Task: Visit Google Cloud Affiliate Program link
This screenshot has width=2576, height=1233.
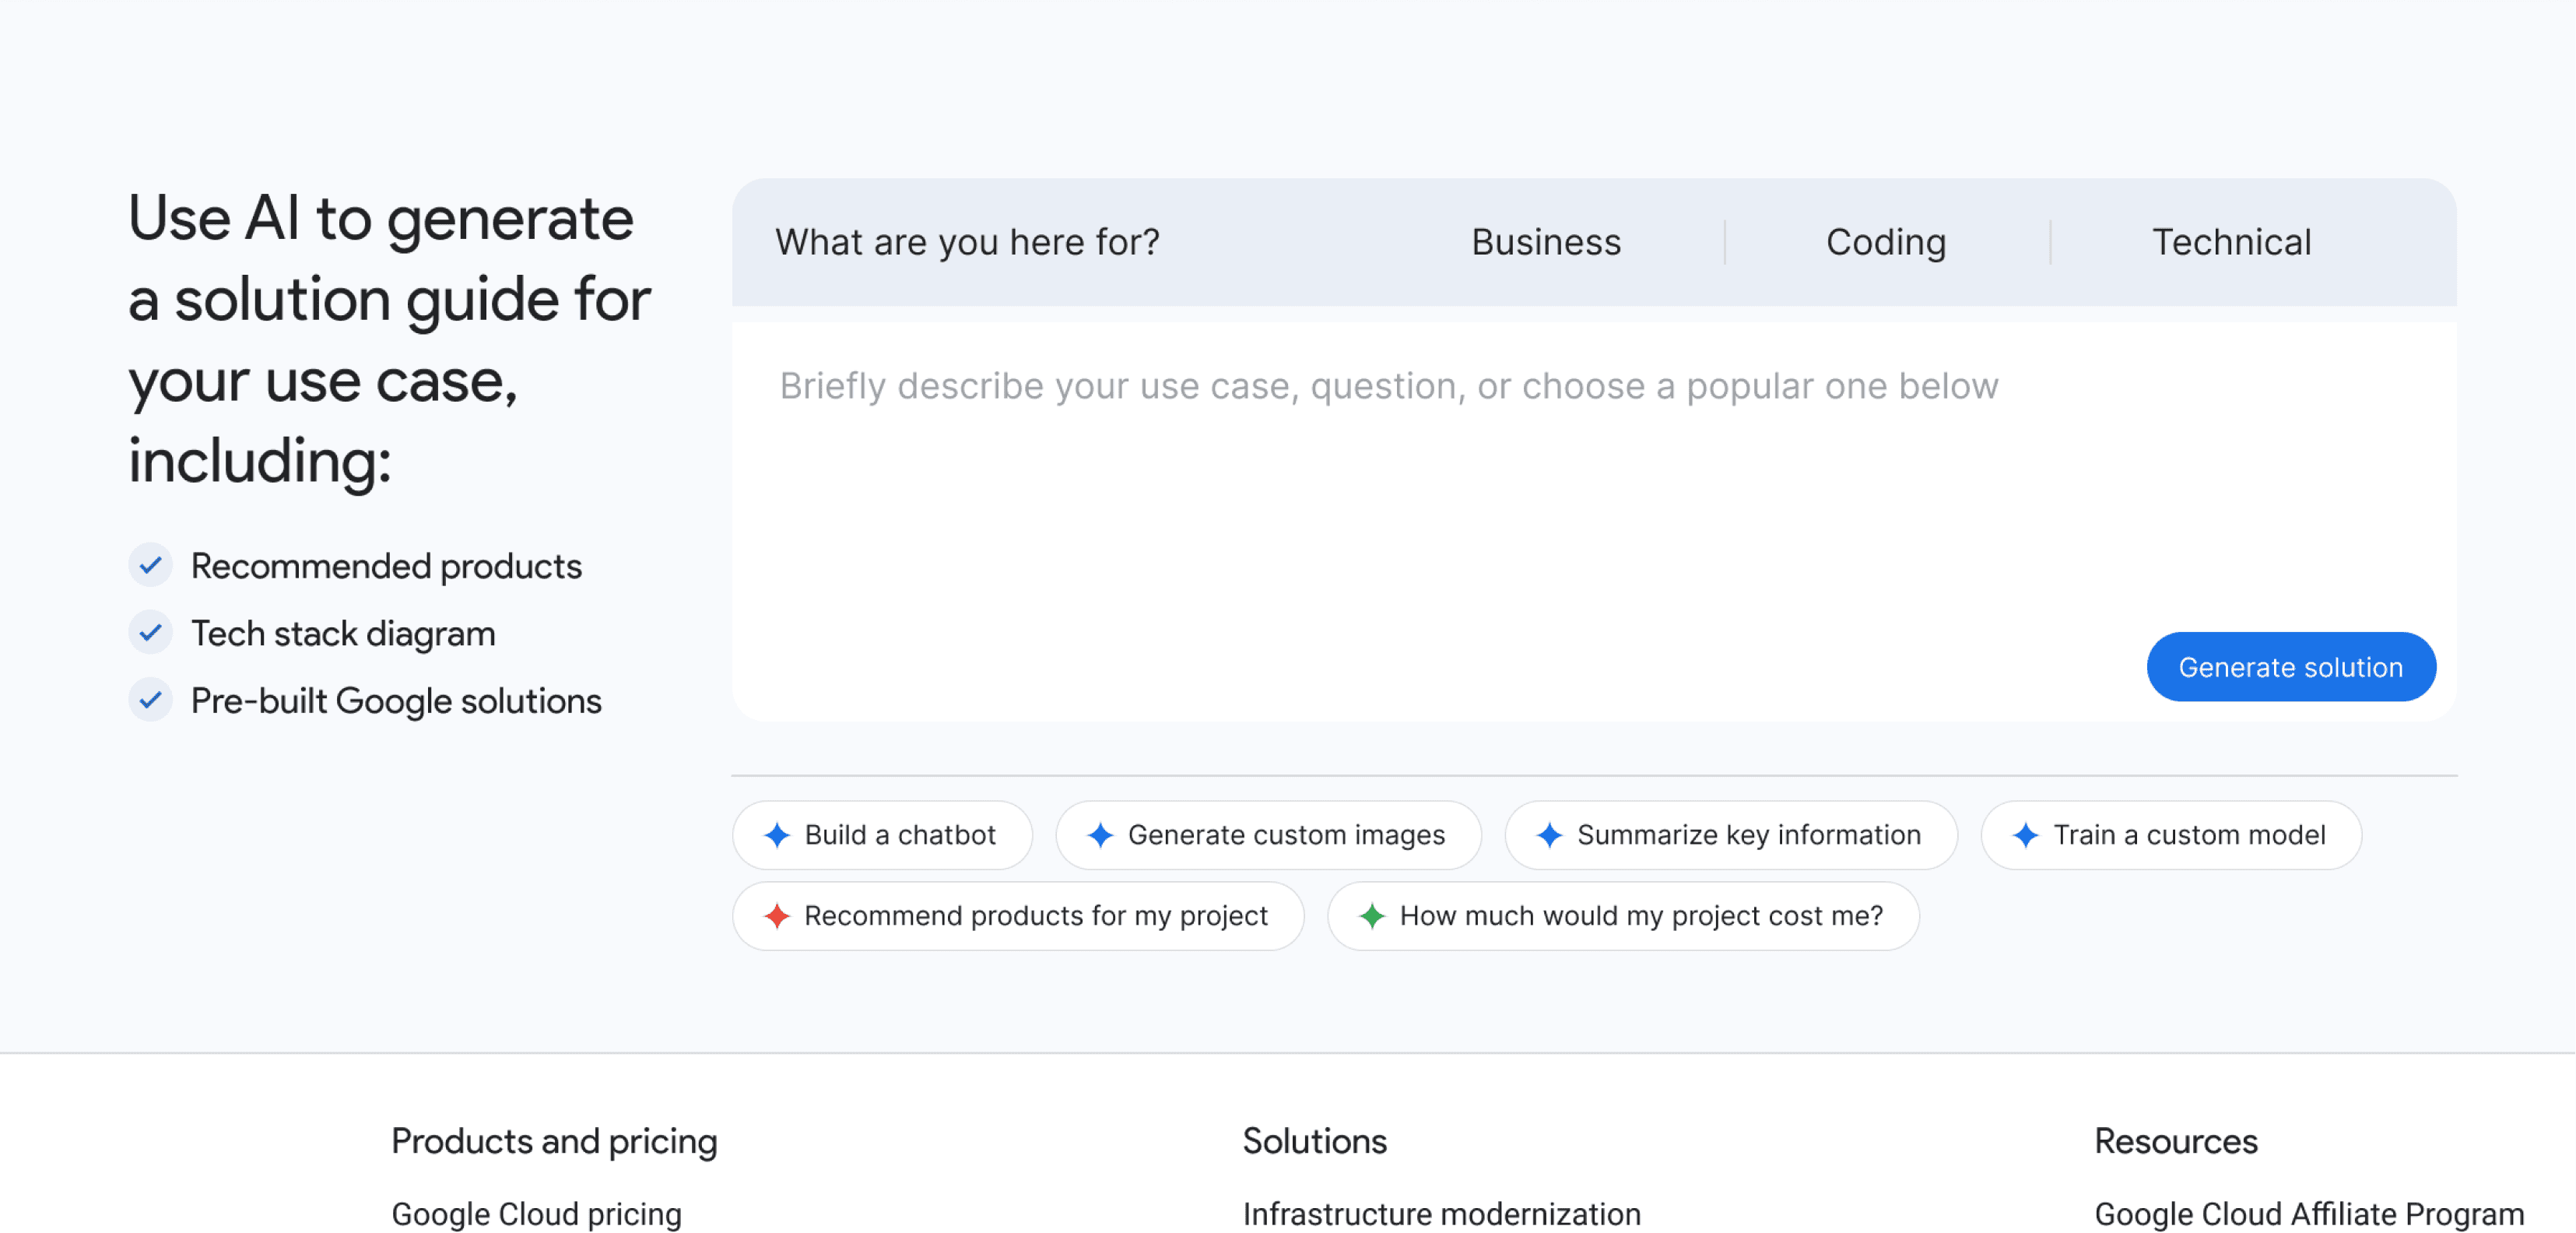Action: 2308,1214
